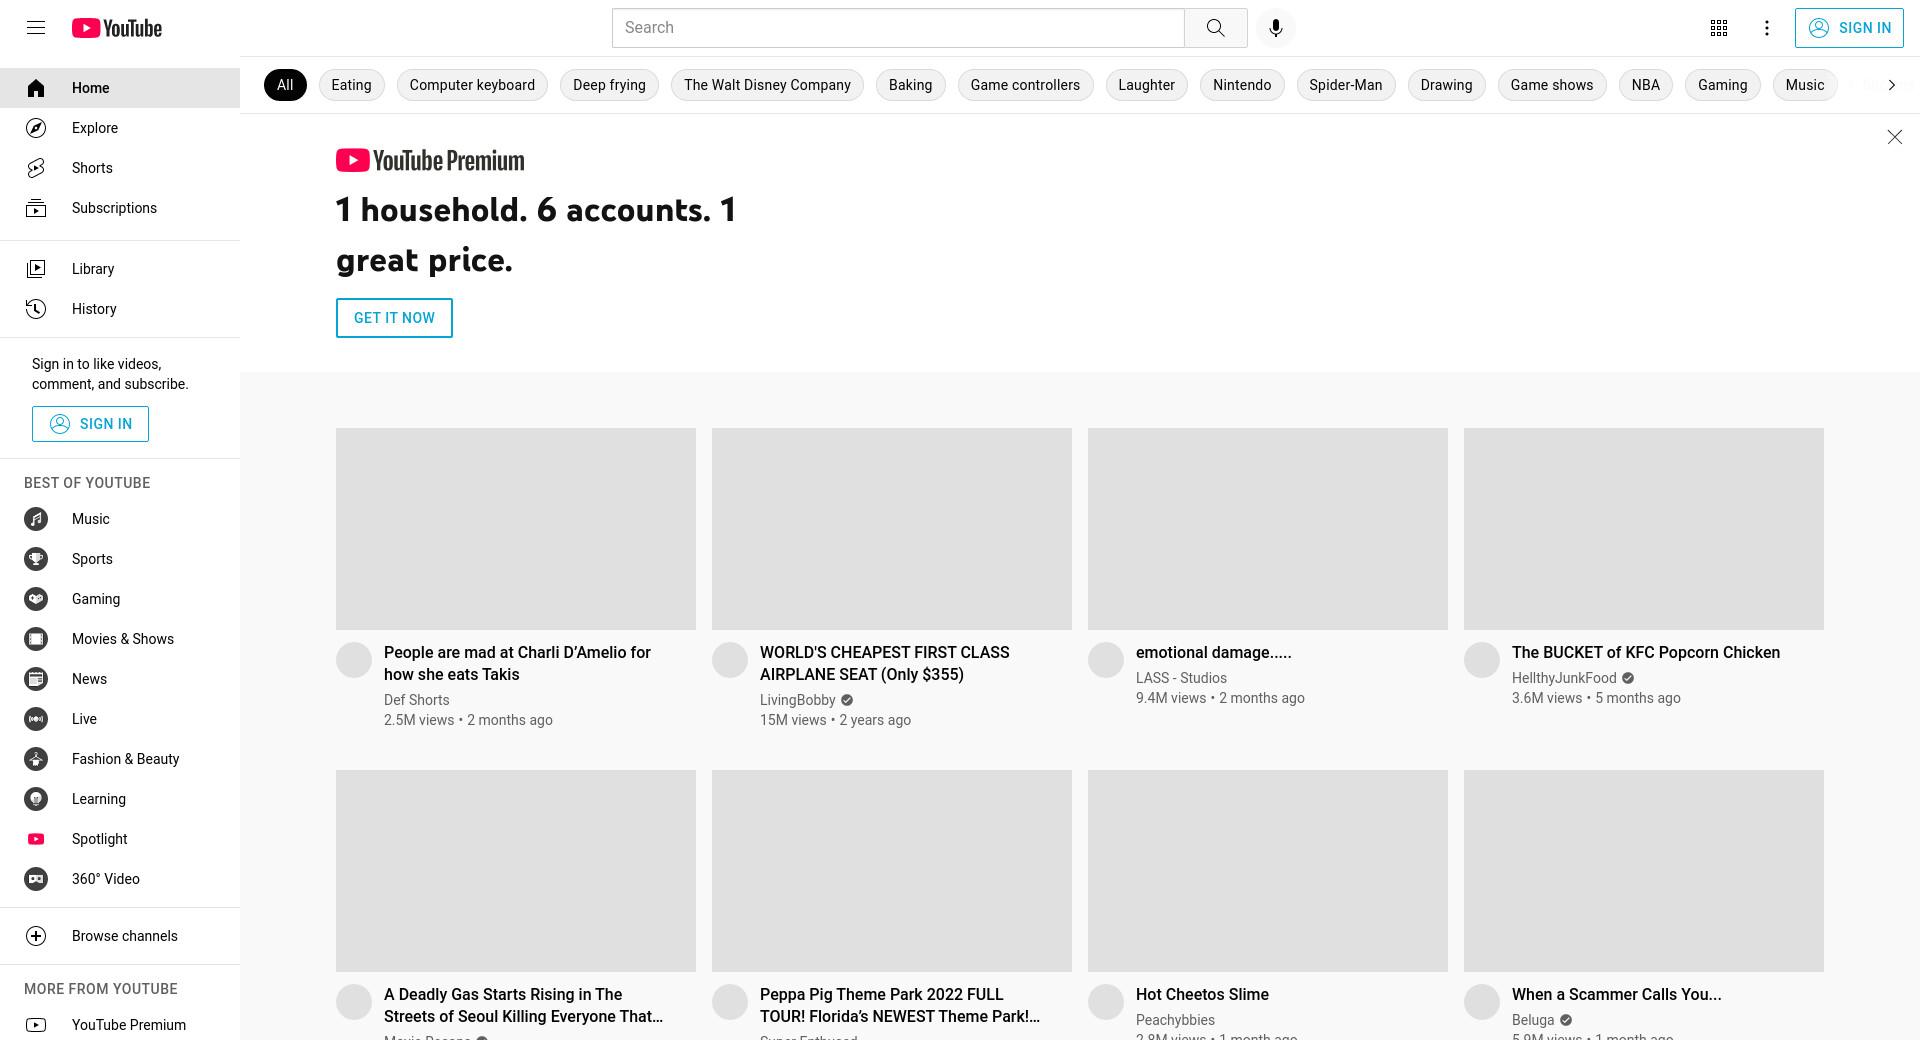Go to Home in sidebar
This screenshot has height=1040, width=1920.
click(x=120, y=88)
